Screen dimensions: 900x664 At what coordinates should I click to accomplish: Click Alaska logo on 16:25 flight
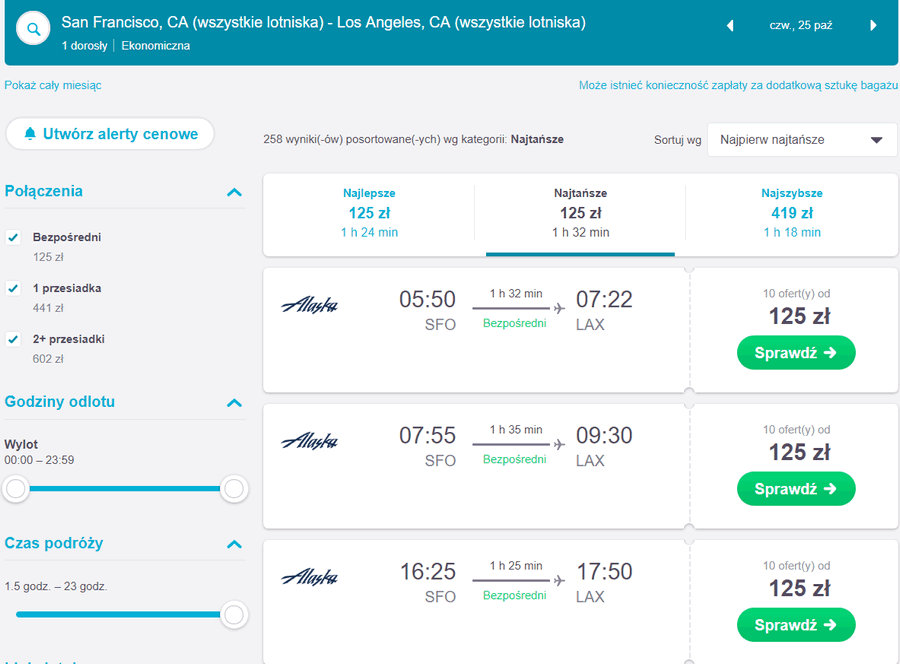pyautogui.click(x=309, y=578)
